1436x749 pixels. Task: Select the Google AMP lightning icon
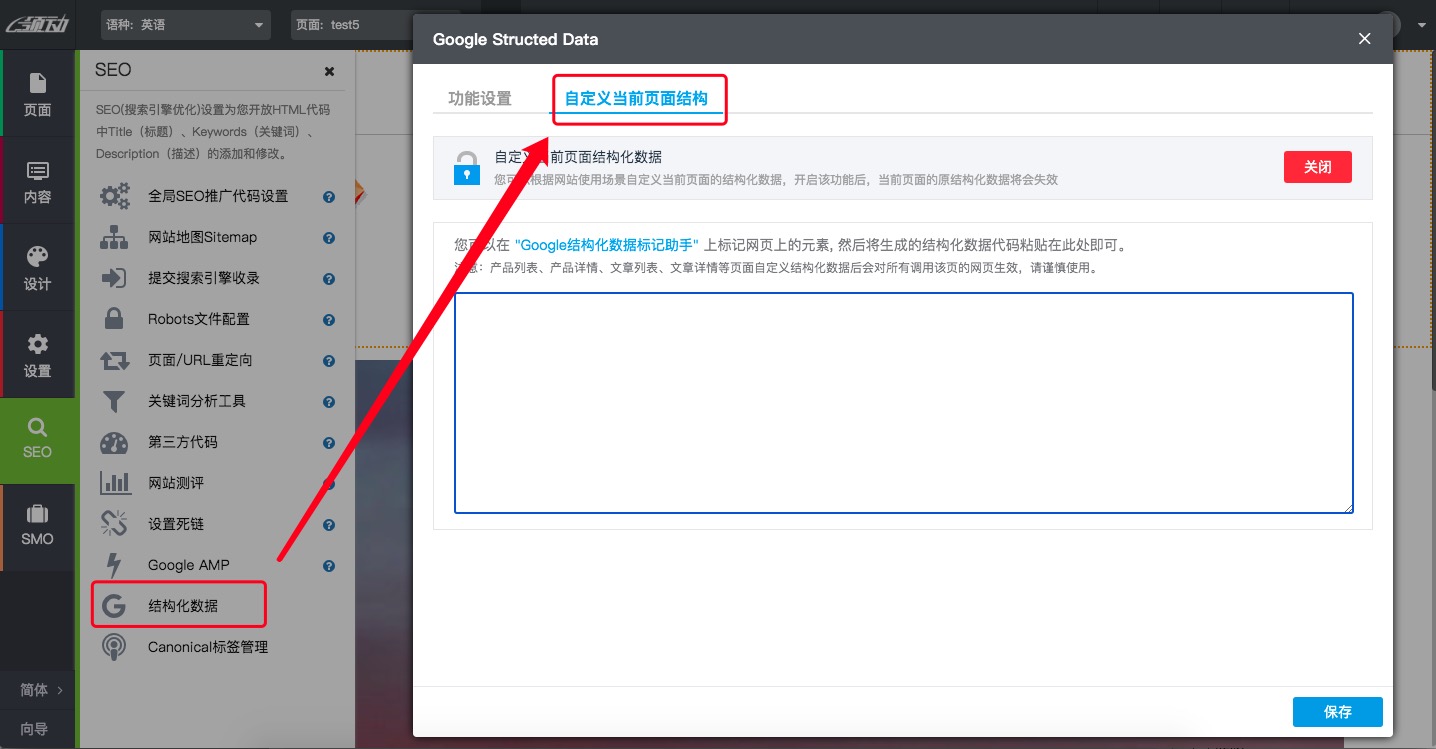[x=114, y=564]
